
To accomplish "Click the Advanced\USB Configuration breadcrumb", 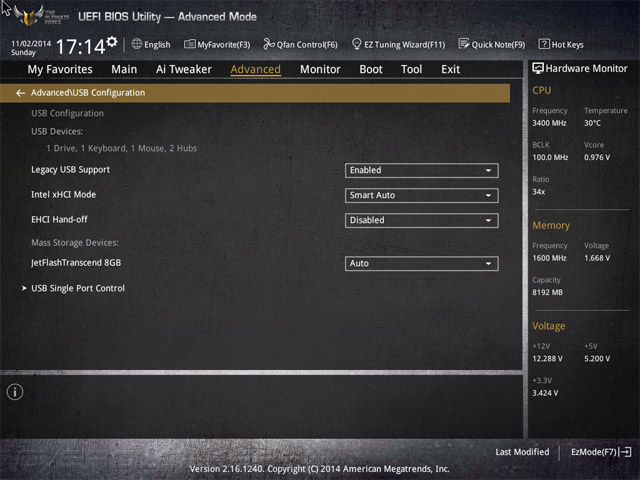I will point(88,93).
